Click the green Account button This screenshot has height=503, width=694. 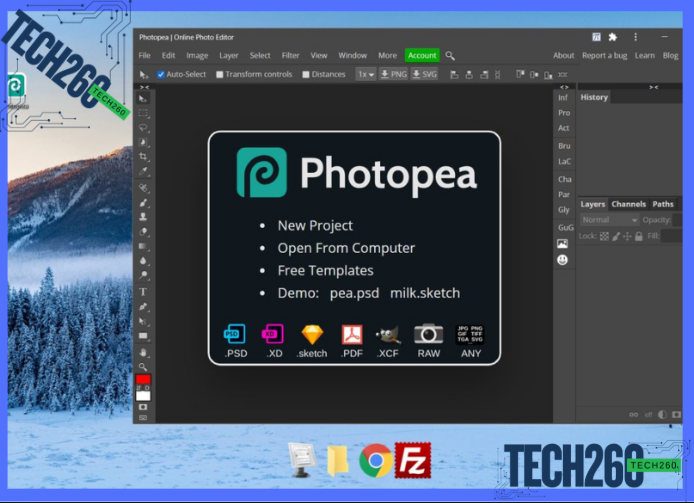(x=422, y=56)
